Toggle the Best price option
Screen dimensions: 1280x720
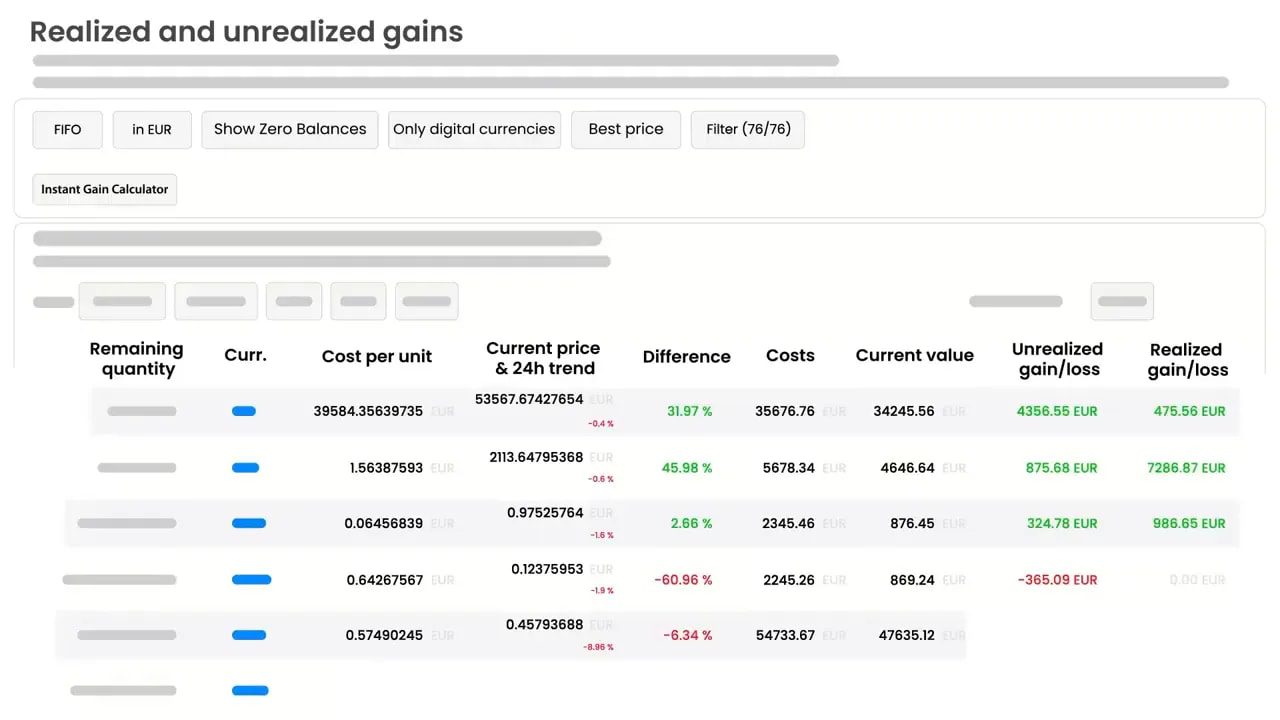point(625,129)
